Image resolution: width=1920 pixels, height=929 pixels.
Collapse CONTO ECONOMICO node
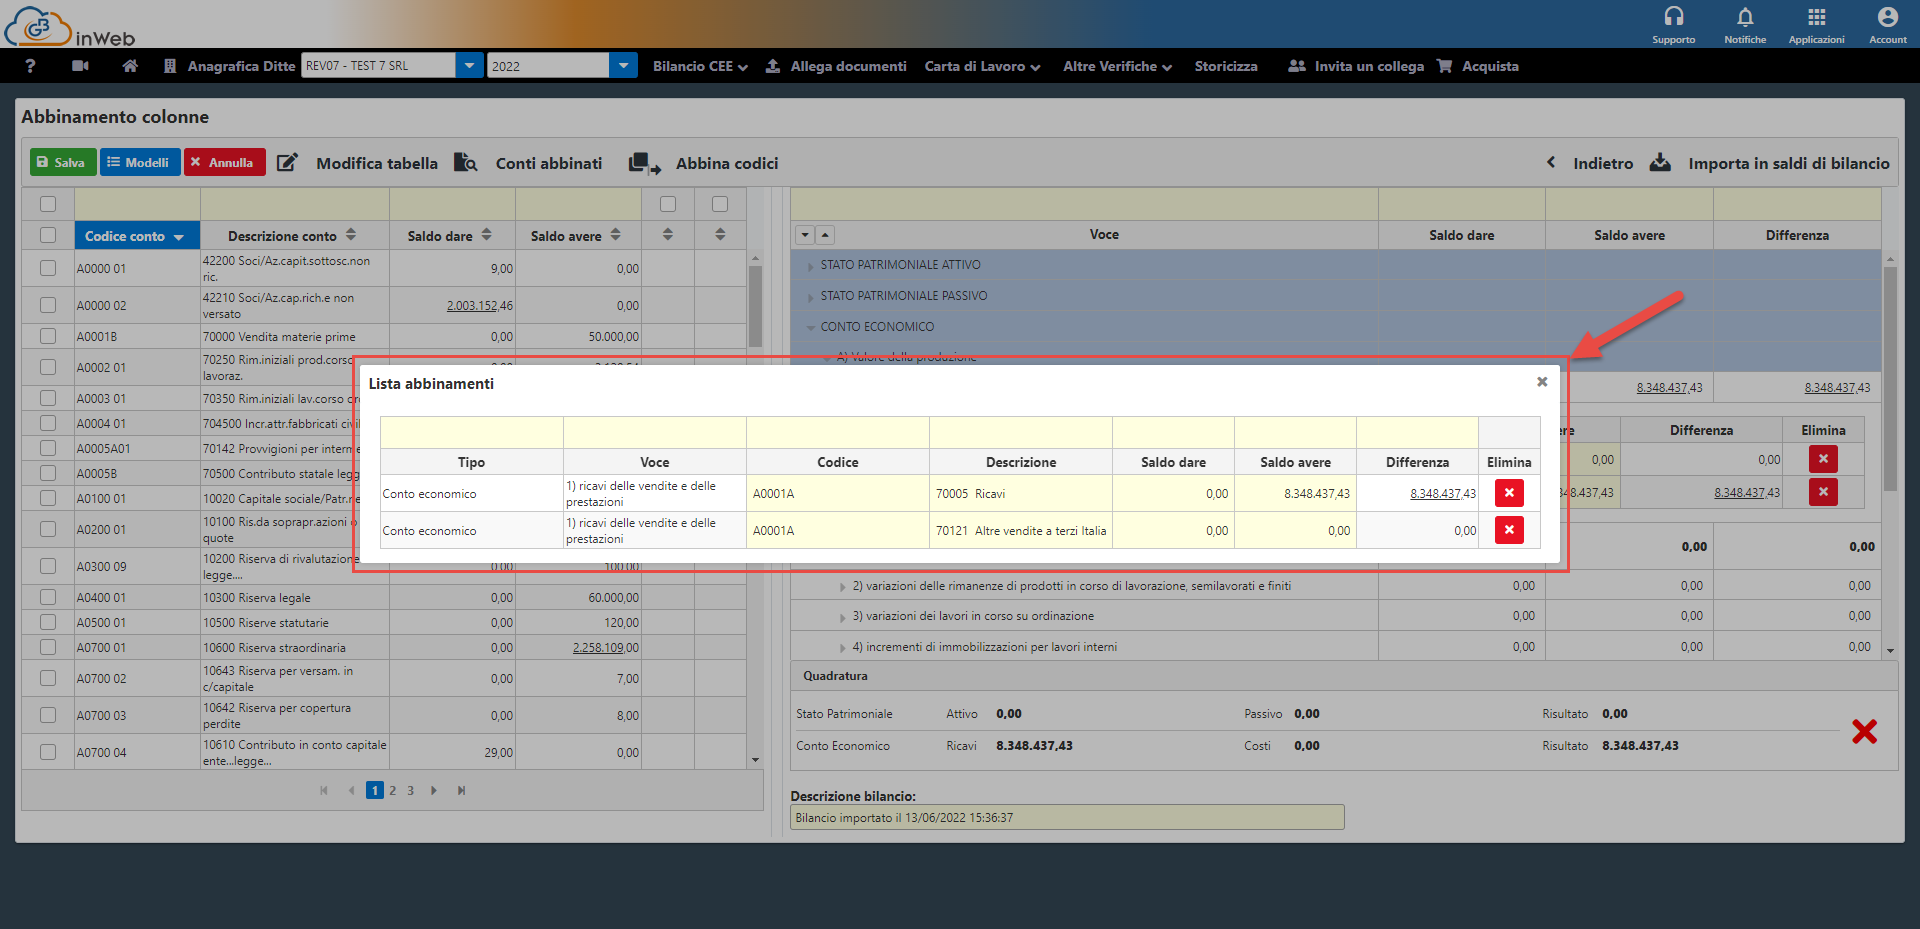[810, 327]
